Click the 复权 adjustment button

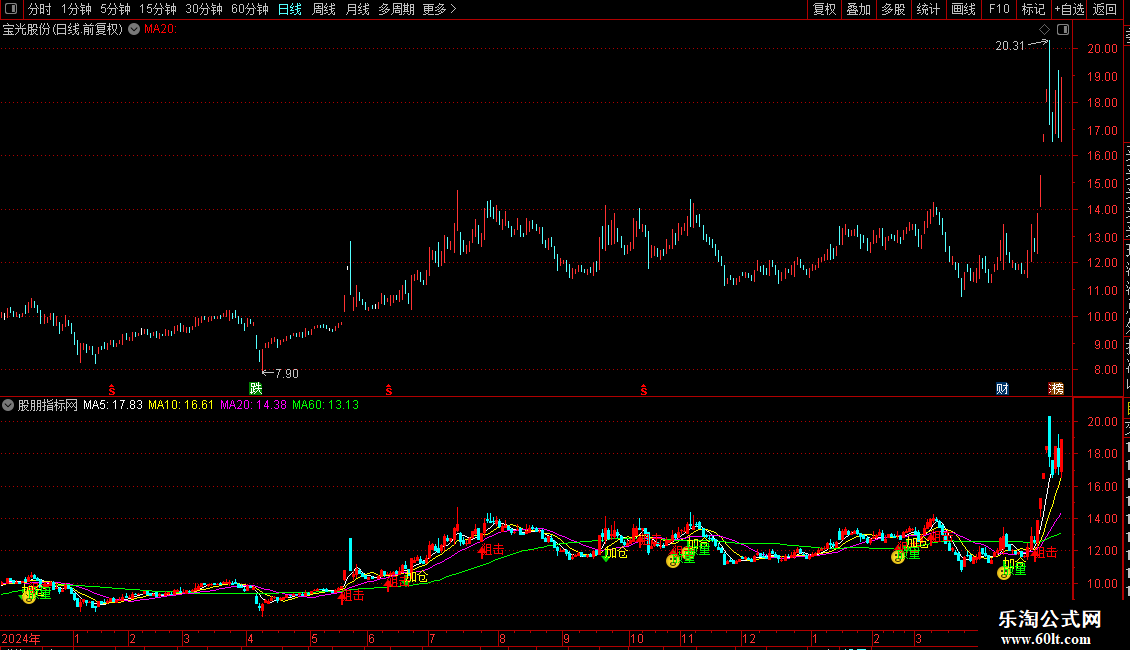pos(824,9)
